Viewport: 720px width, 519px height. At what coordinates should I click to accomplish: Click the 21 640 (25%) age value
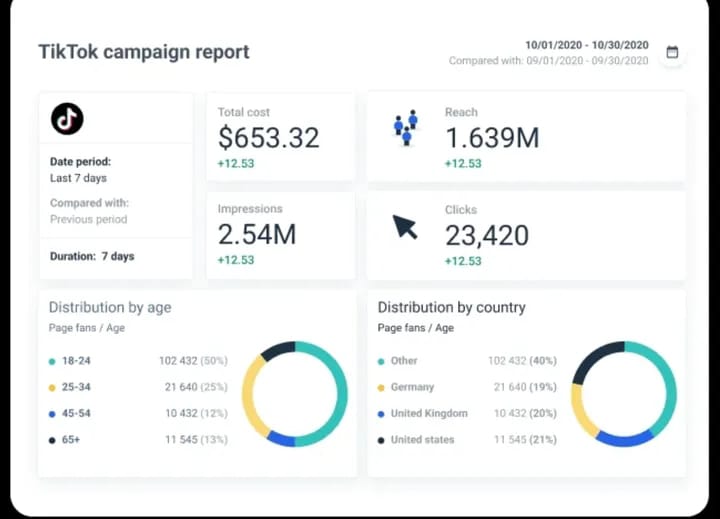tap(196, 387)
